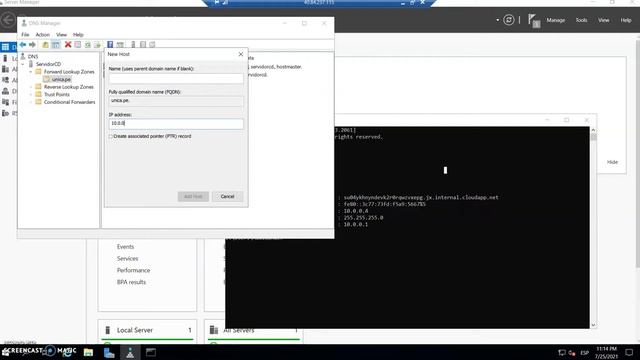Open Server Manager notifications flag
The image size is (640, 360).
tap(533, 20)
